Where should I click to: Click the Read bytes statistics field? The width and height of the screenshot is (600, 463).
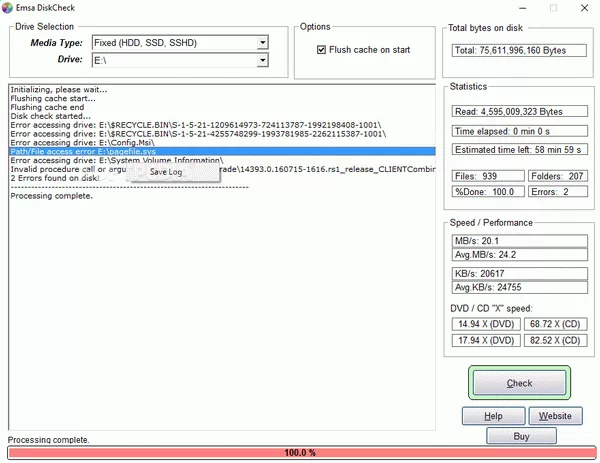[519, 111]
